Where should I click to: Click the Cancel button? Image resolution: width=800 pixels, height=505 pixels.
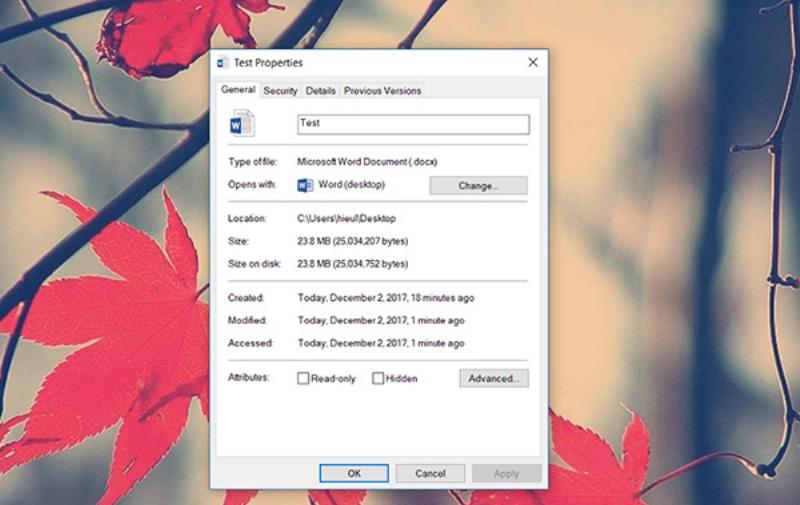pos(430,473)
